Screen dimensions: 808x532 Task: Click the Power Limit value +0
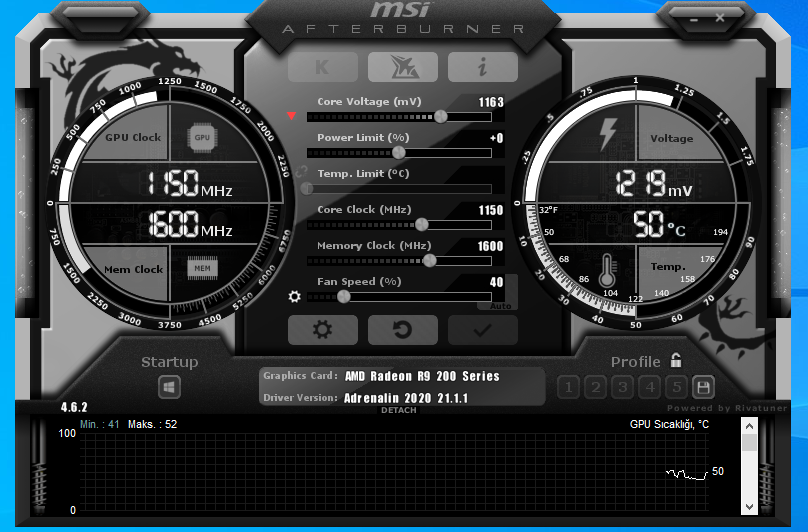coord(496,138)
